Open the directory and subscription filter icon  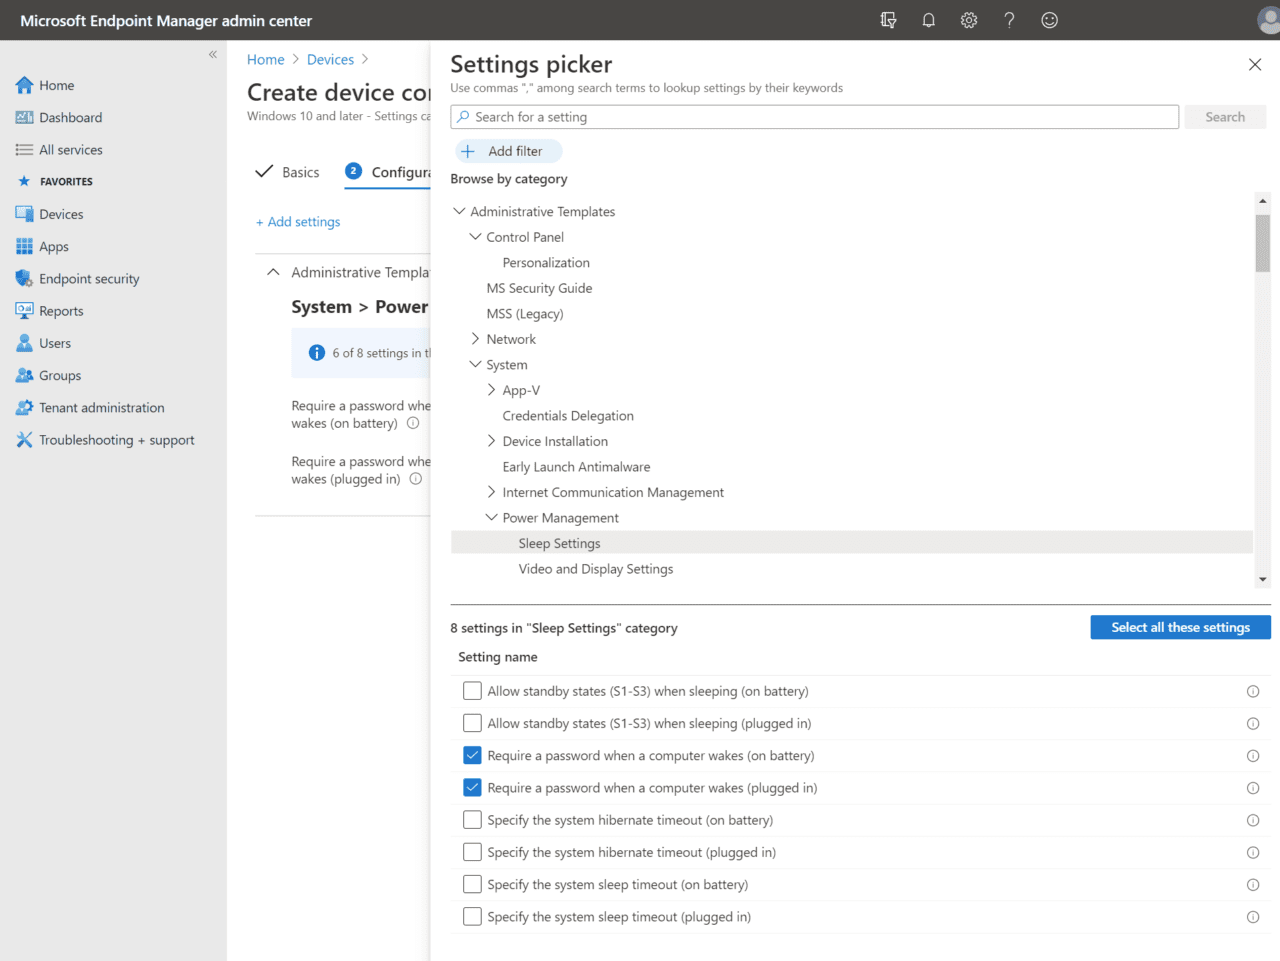point(888,20)
